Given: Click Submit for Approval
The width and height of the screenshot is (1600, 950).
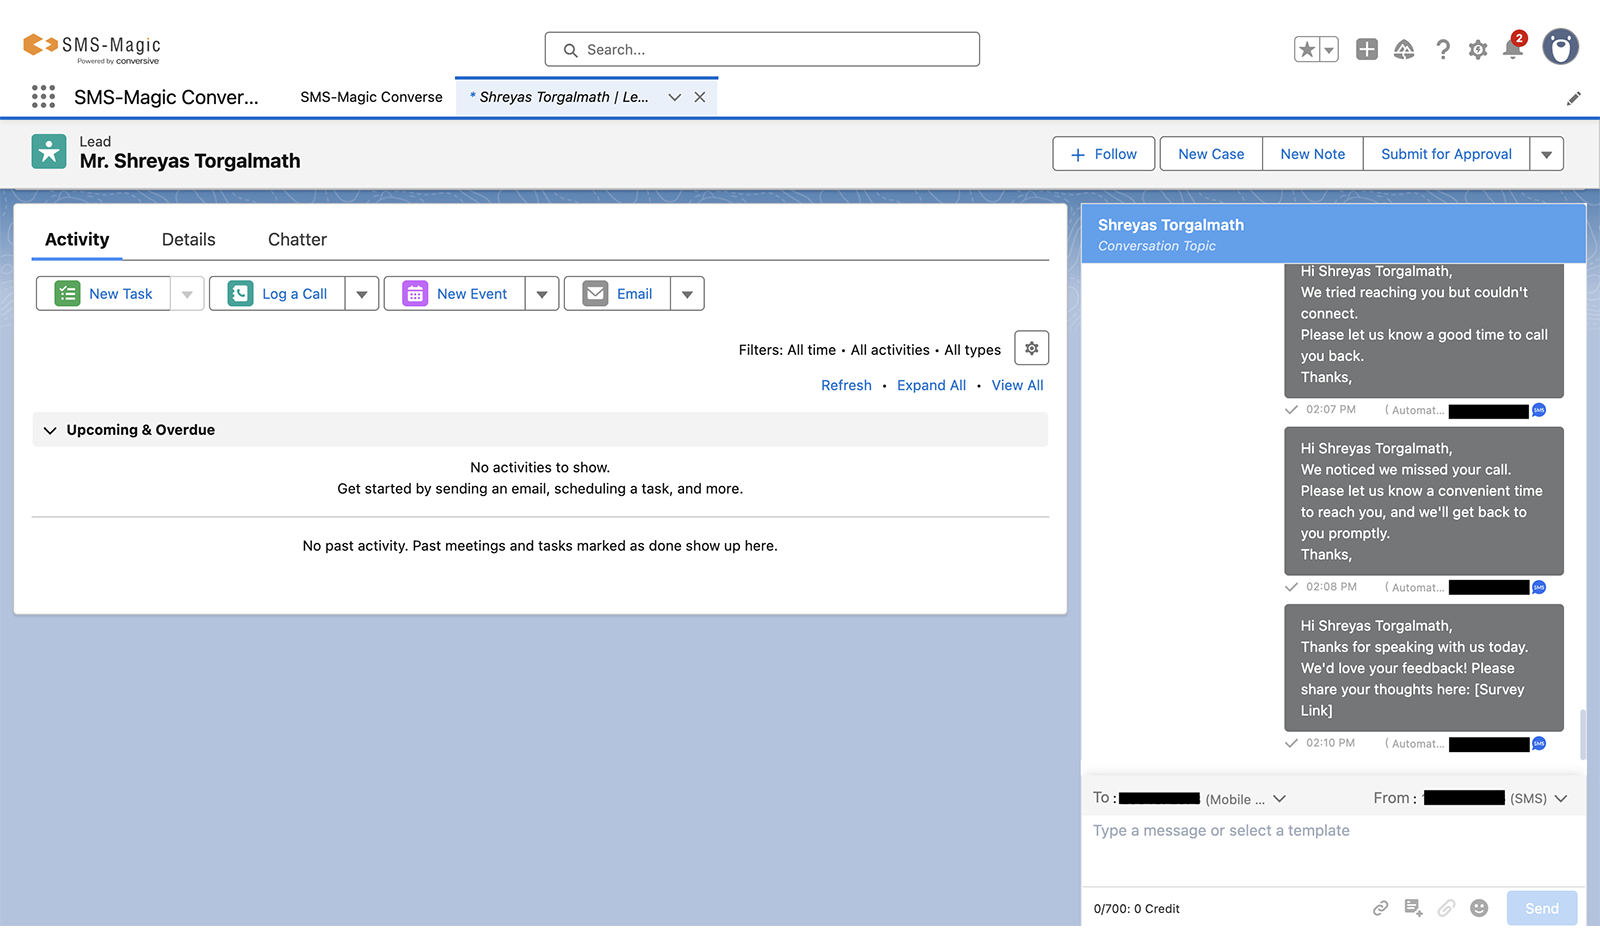Looking at the screenshot, I should [x=1446, y=154].
